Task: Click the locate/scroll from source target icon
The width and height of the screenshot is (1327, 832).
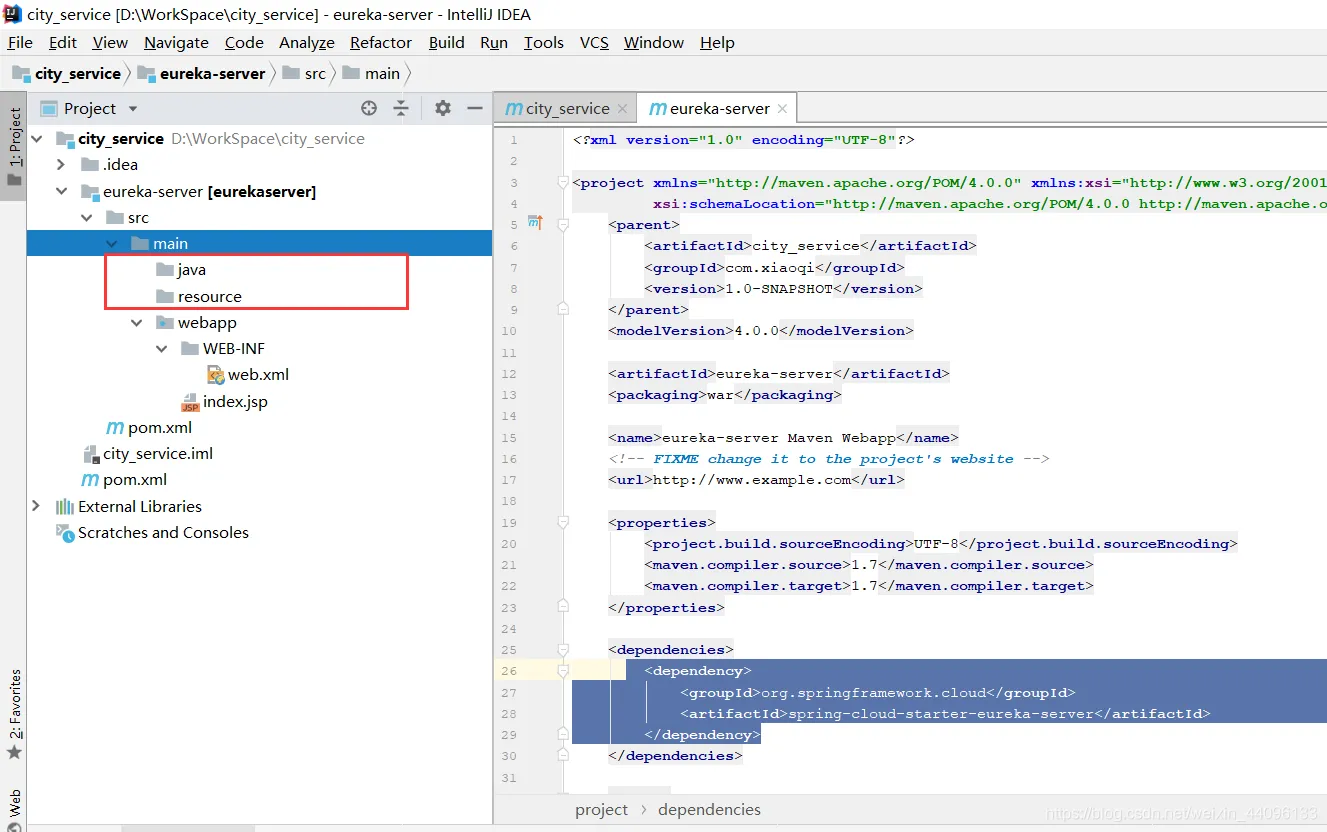Action: click(369, 108)
